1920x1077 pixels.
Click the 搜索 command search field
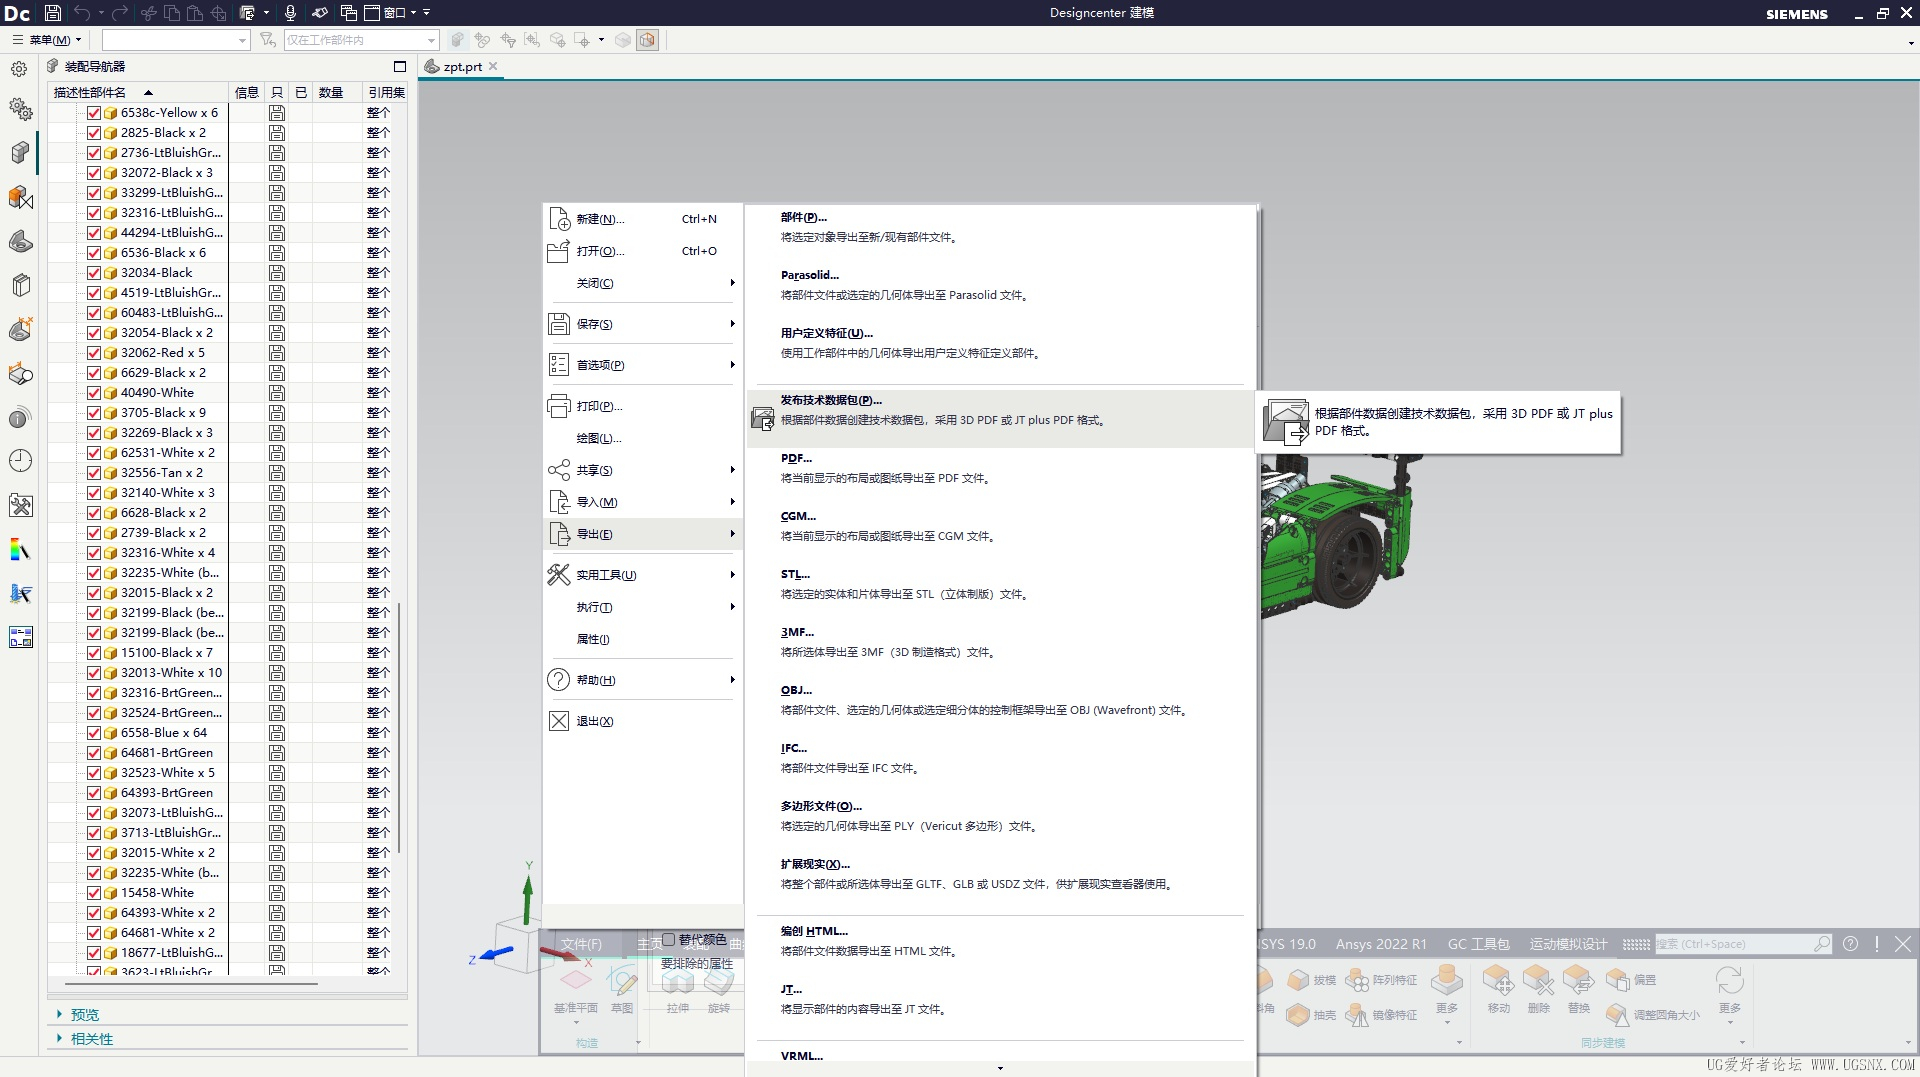click(x=1741, y=944)
